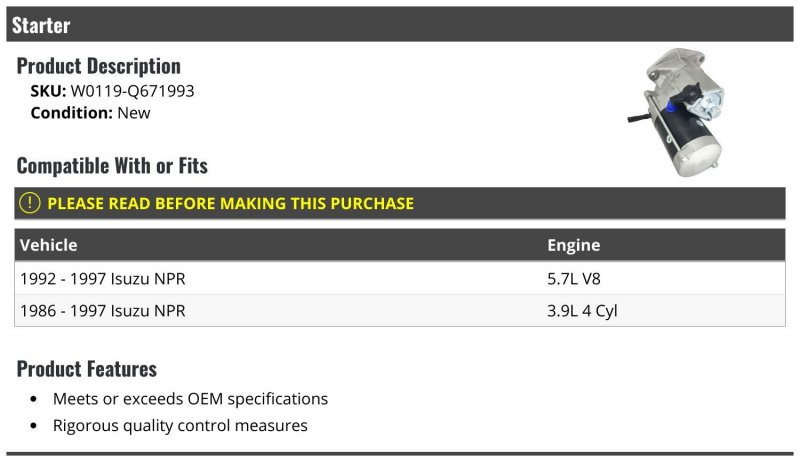Click the bullet before 'Meets or exceeds'

point(34,399)
